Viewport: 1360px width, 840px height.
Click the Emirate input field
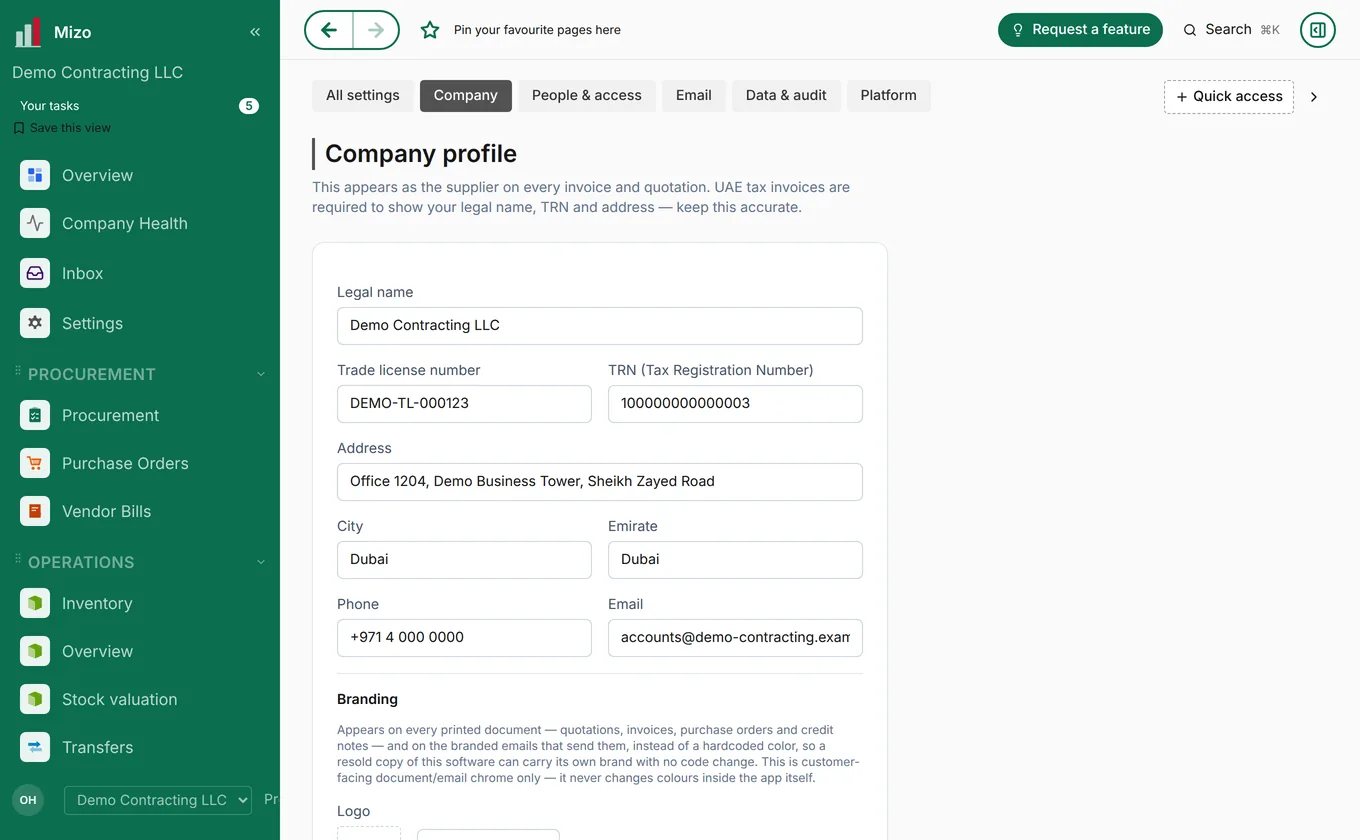point(735,560)
